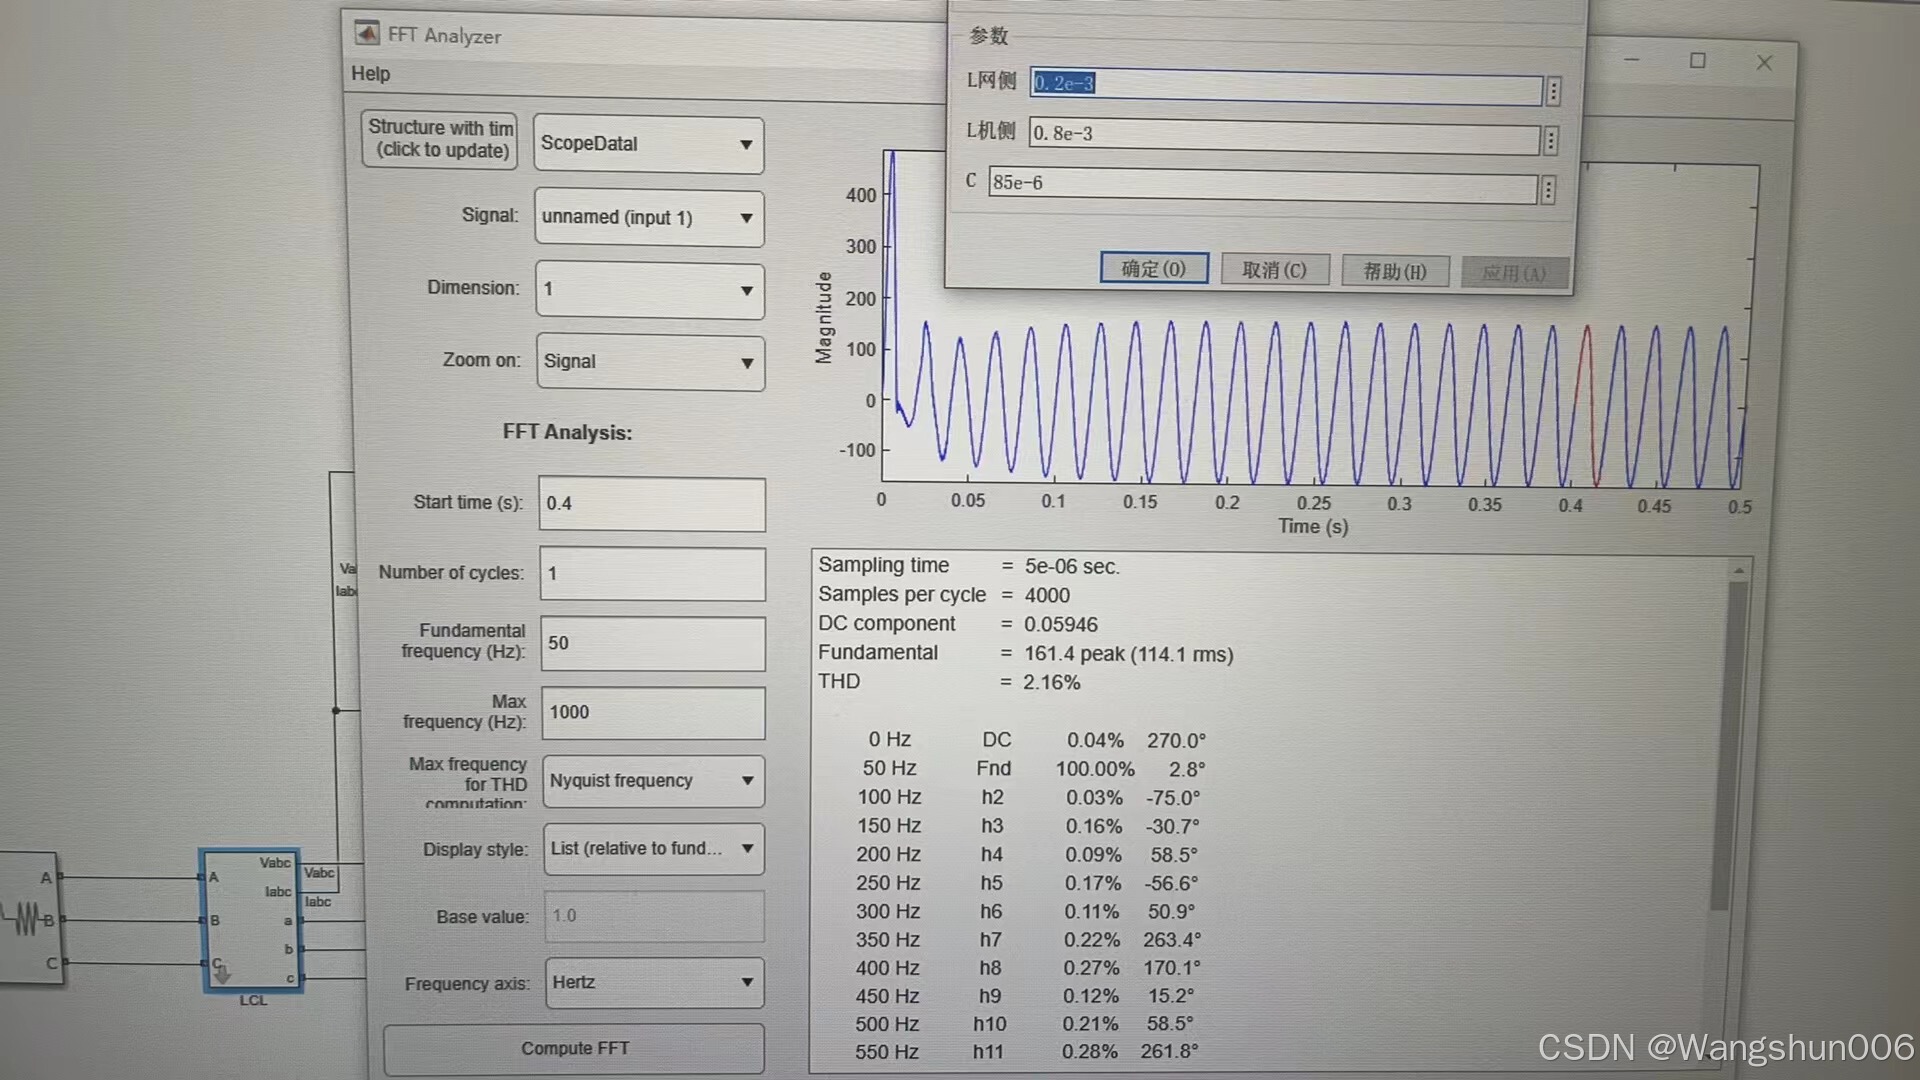The height and width of the screenshot is (1080, 1920).
Task: Expand the Signal input dropdown
Action: 649,218
